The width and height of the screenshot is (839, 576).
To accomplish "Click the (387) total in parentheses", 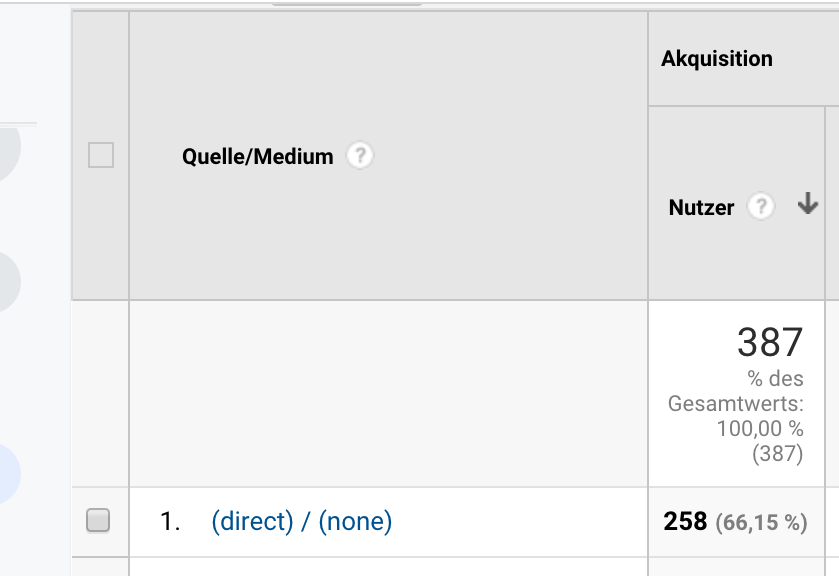I will (x=777, y=454).
